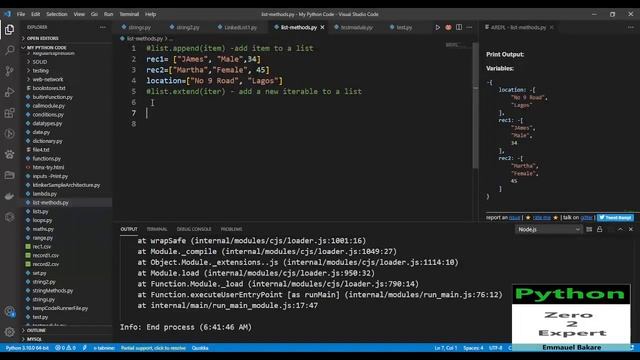The height and width of the screenshot is (360, 640).
Task: Switch to the TERMINAL panel tab
Action: click(157, 229)
